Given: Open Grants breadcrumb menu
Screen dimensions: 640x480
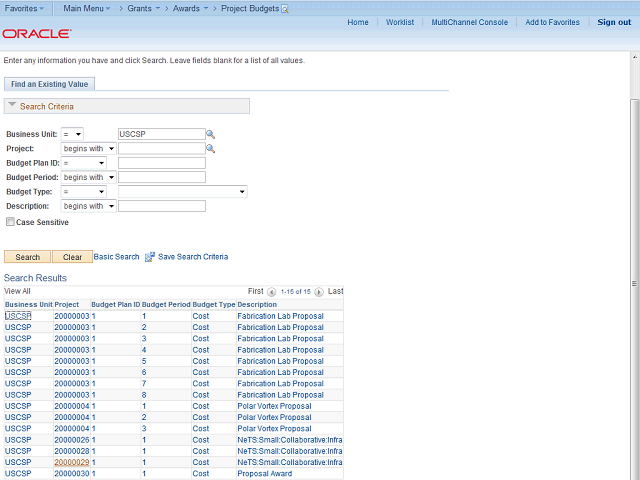Looking at the screenshot, I should pyautogui.click(x=144, y=8).
